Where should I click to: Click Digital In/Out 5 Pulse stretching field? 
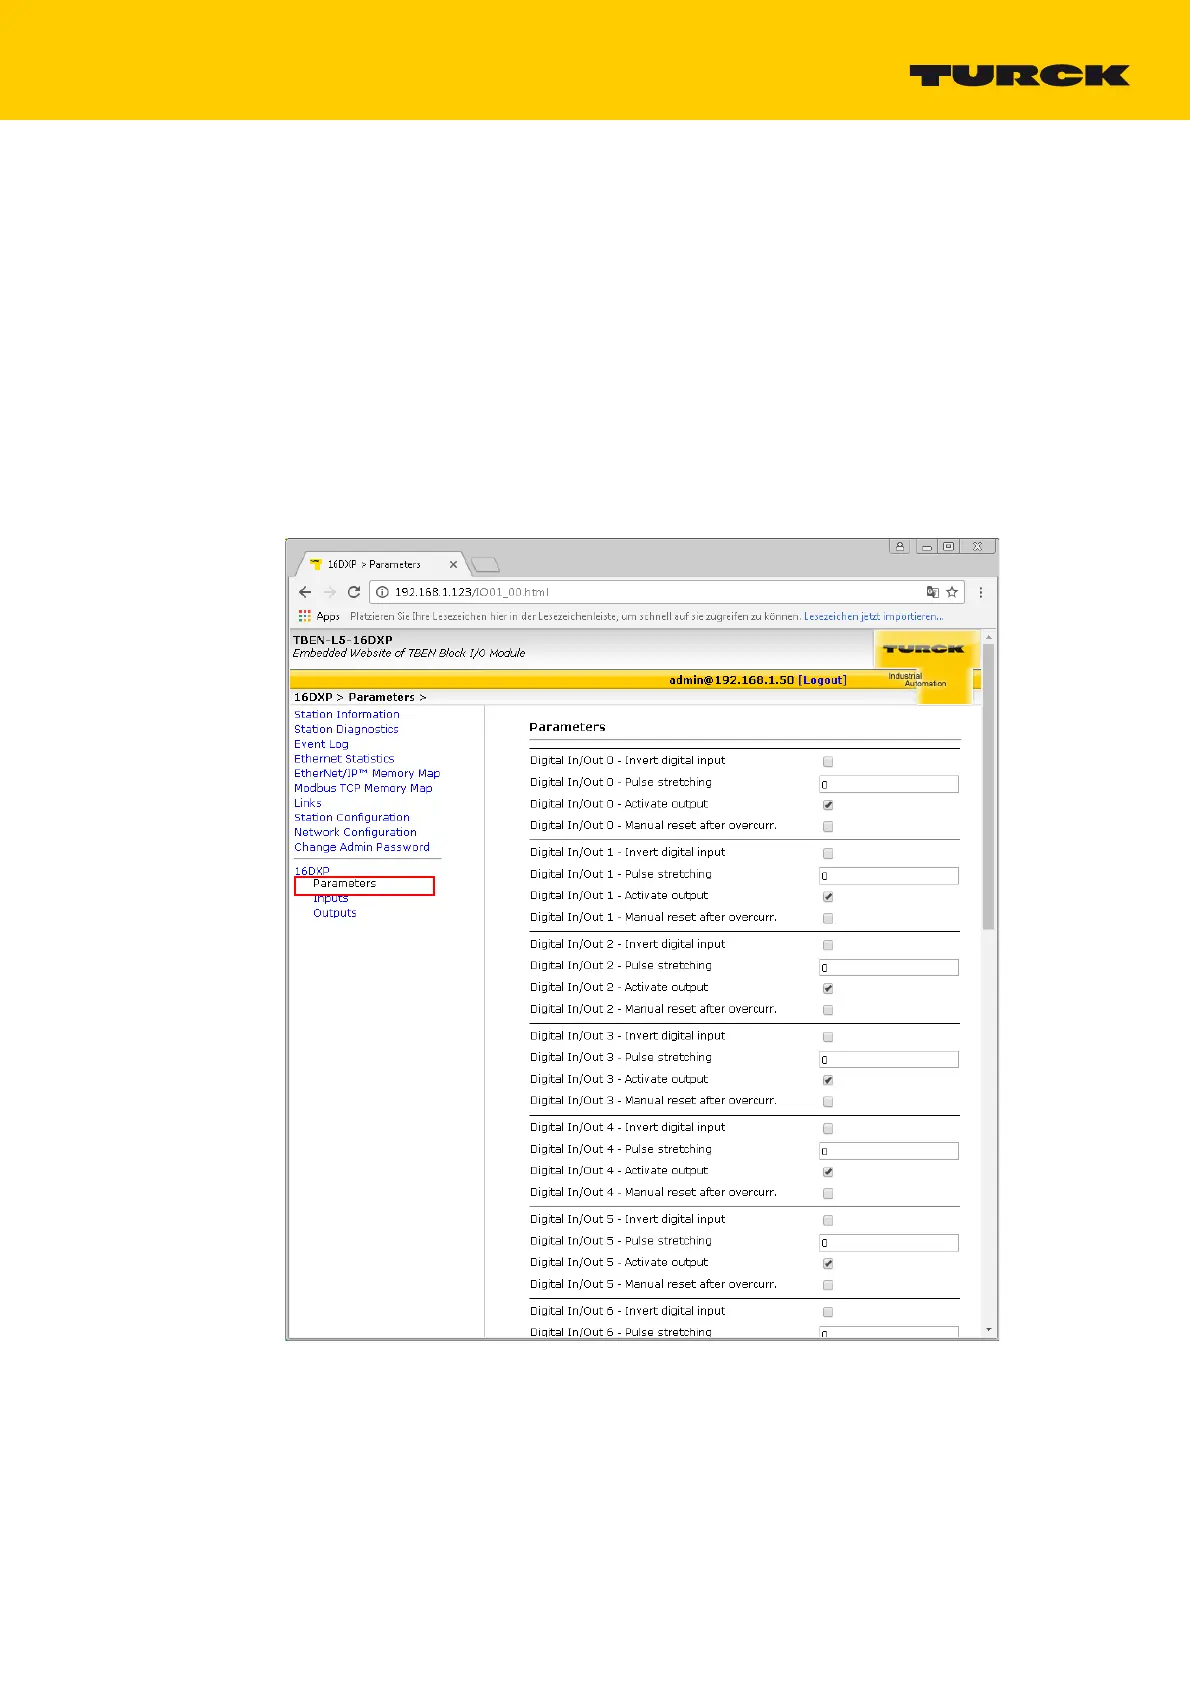889,1243
